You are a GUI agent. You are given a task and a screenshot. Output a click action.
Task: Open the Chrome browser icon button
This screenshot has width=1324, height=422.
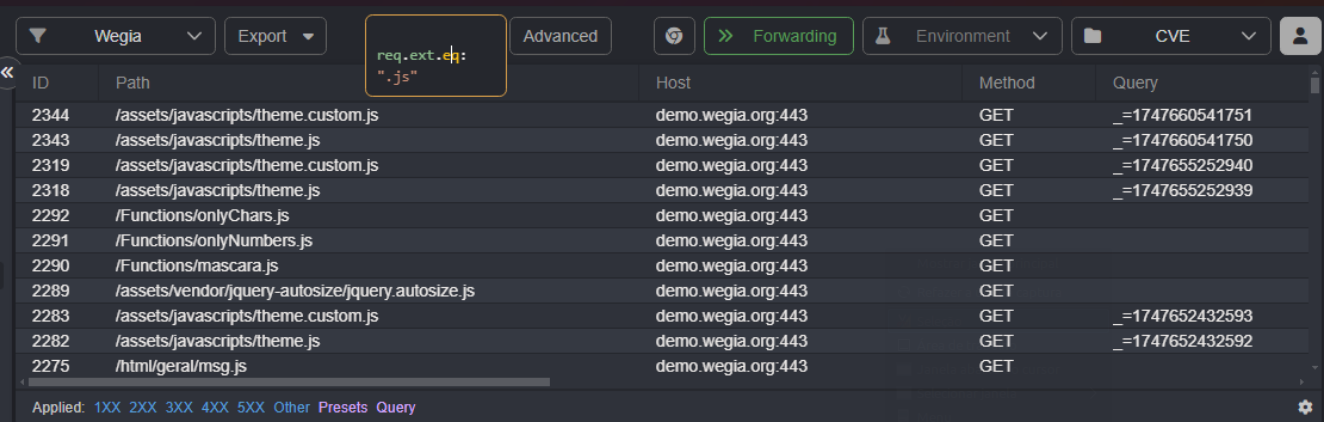pos(674,36)
